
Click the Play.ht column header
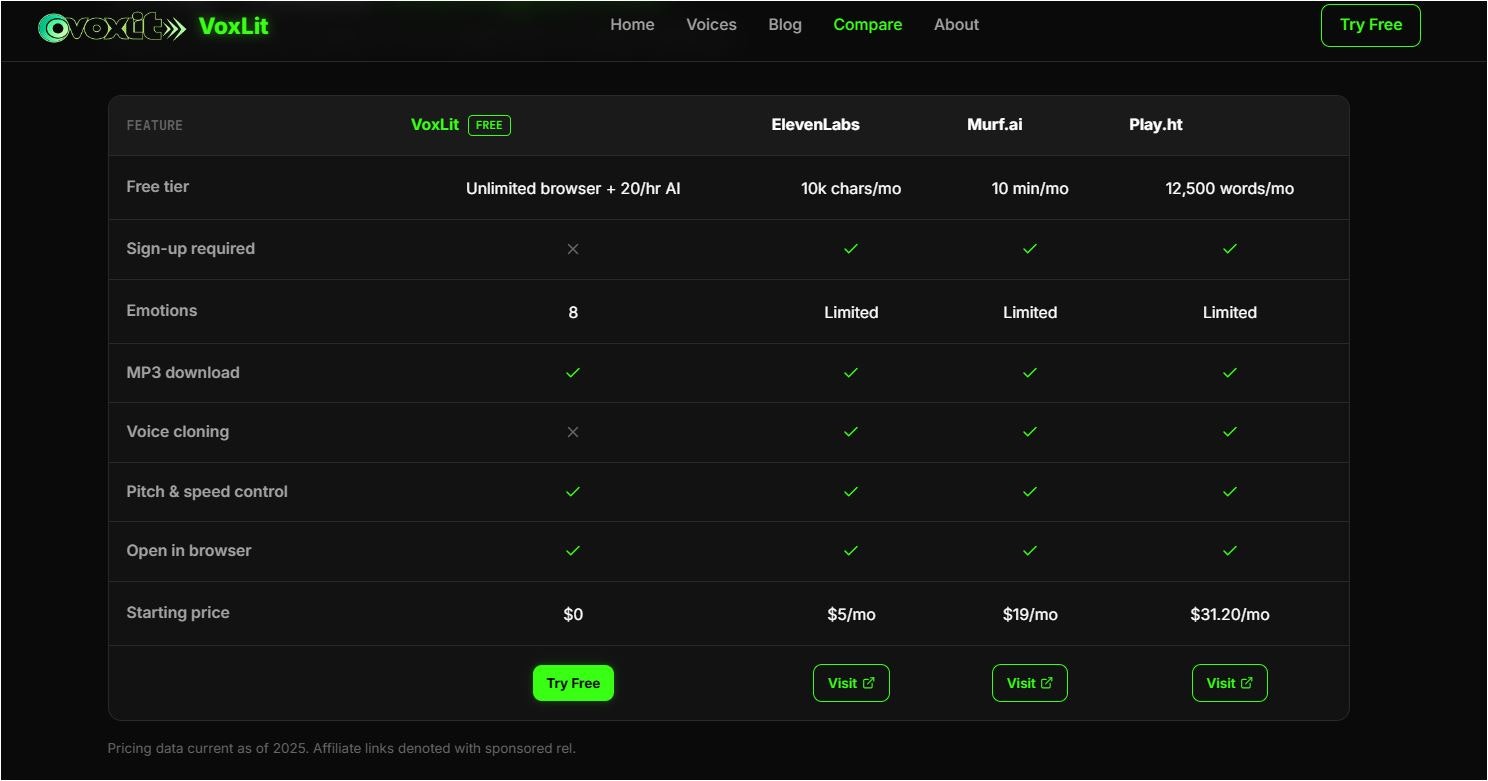pos(1156,125)
